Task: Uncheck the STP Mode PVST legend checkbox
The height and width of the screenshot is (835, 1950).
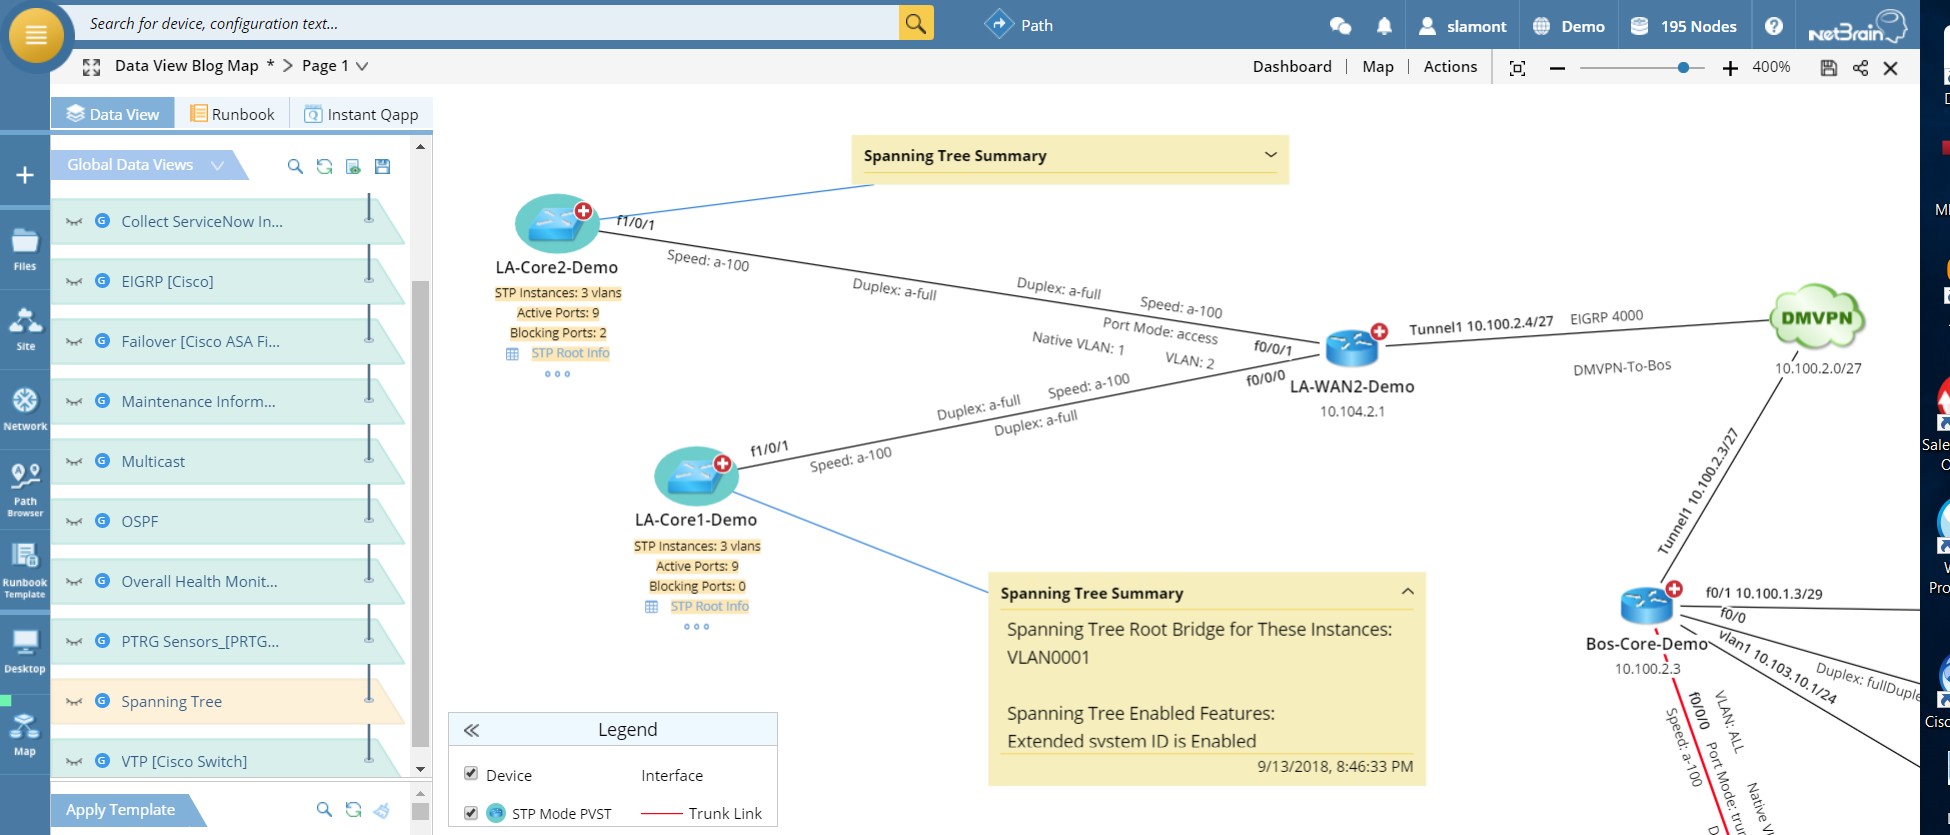Action: [x=471, y=812]
